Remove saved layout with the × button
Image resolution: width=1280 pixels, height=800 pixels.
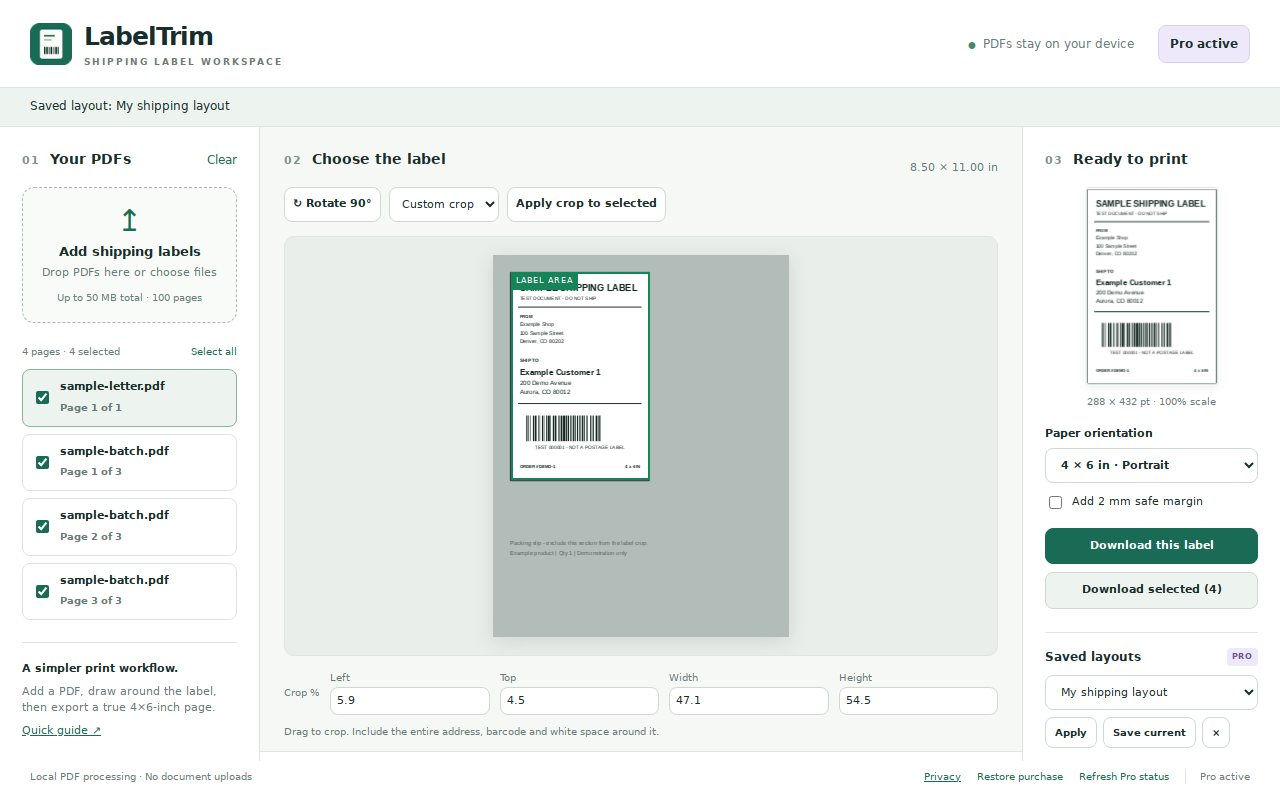pyautogui.click(x=1216, y=733)
